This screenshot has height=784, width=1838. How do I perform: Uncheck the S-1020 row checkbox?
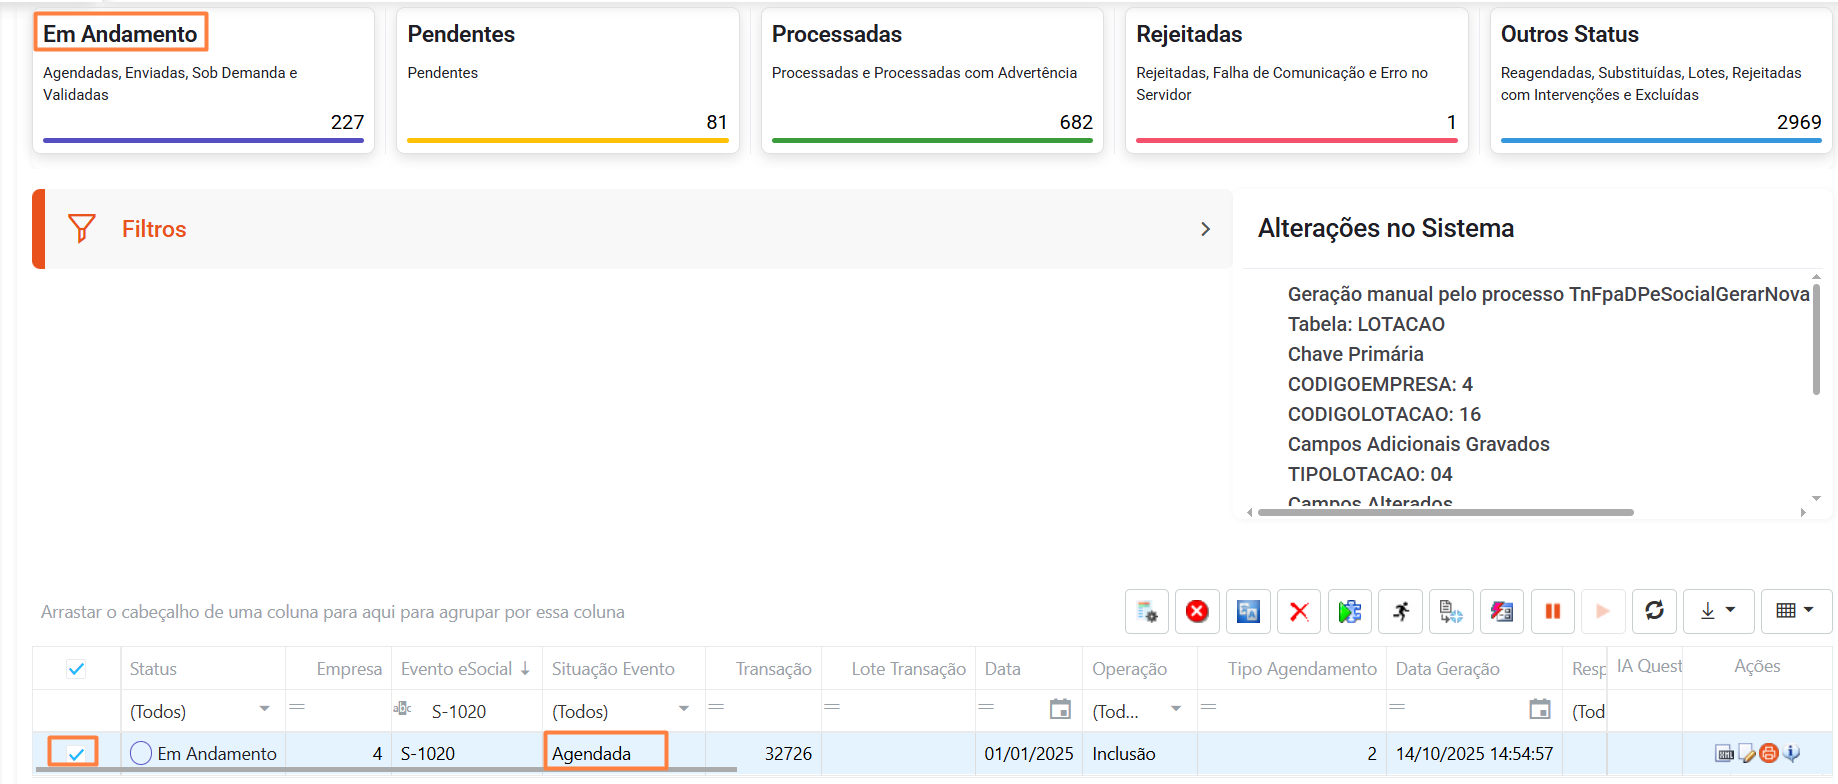point(76,754)
